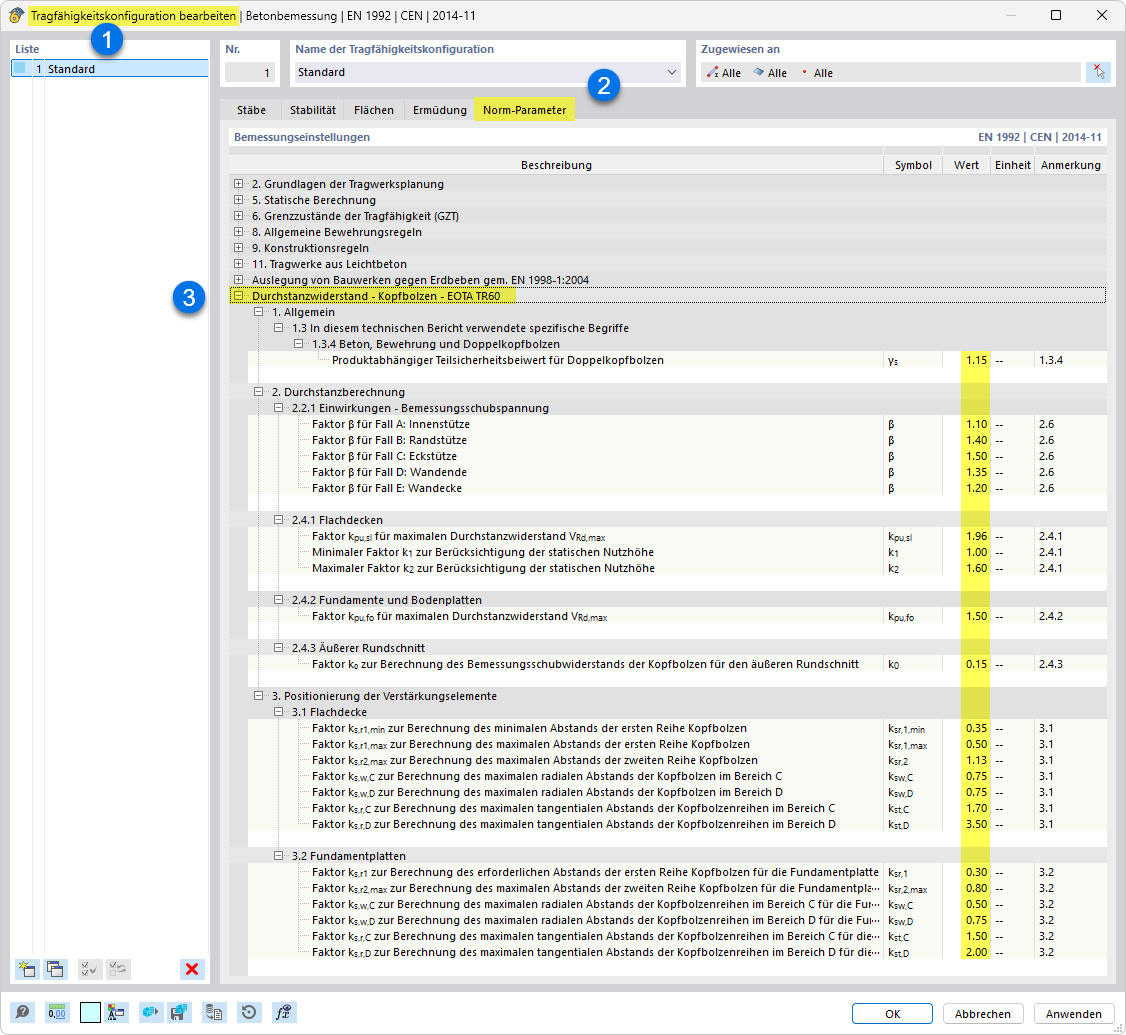Click the Zugewiesen an field with Alle
This screenshot has width=1126, height=1035.
click(890, 73)
